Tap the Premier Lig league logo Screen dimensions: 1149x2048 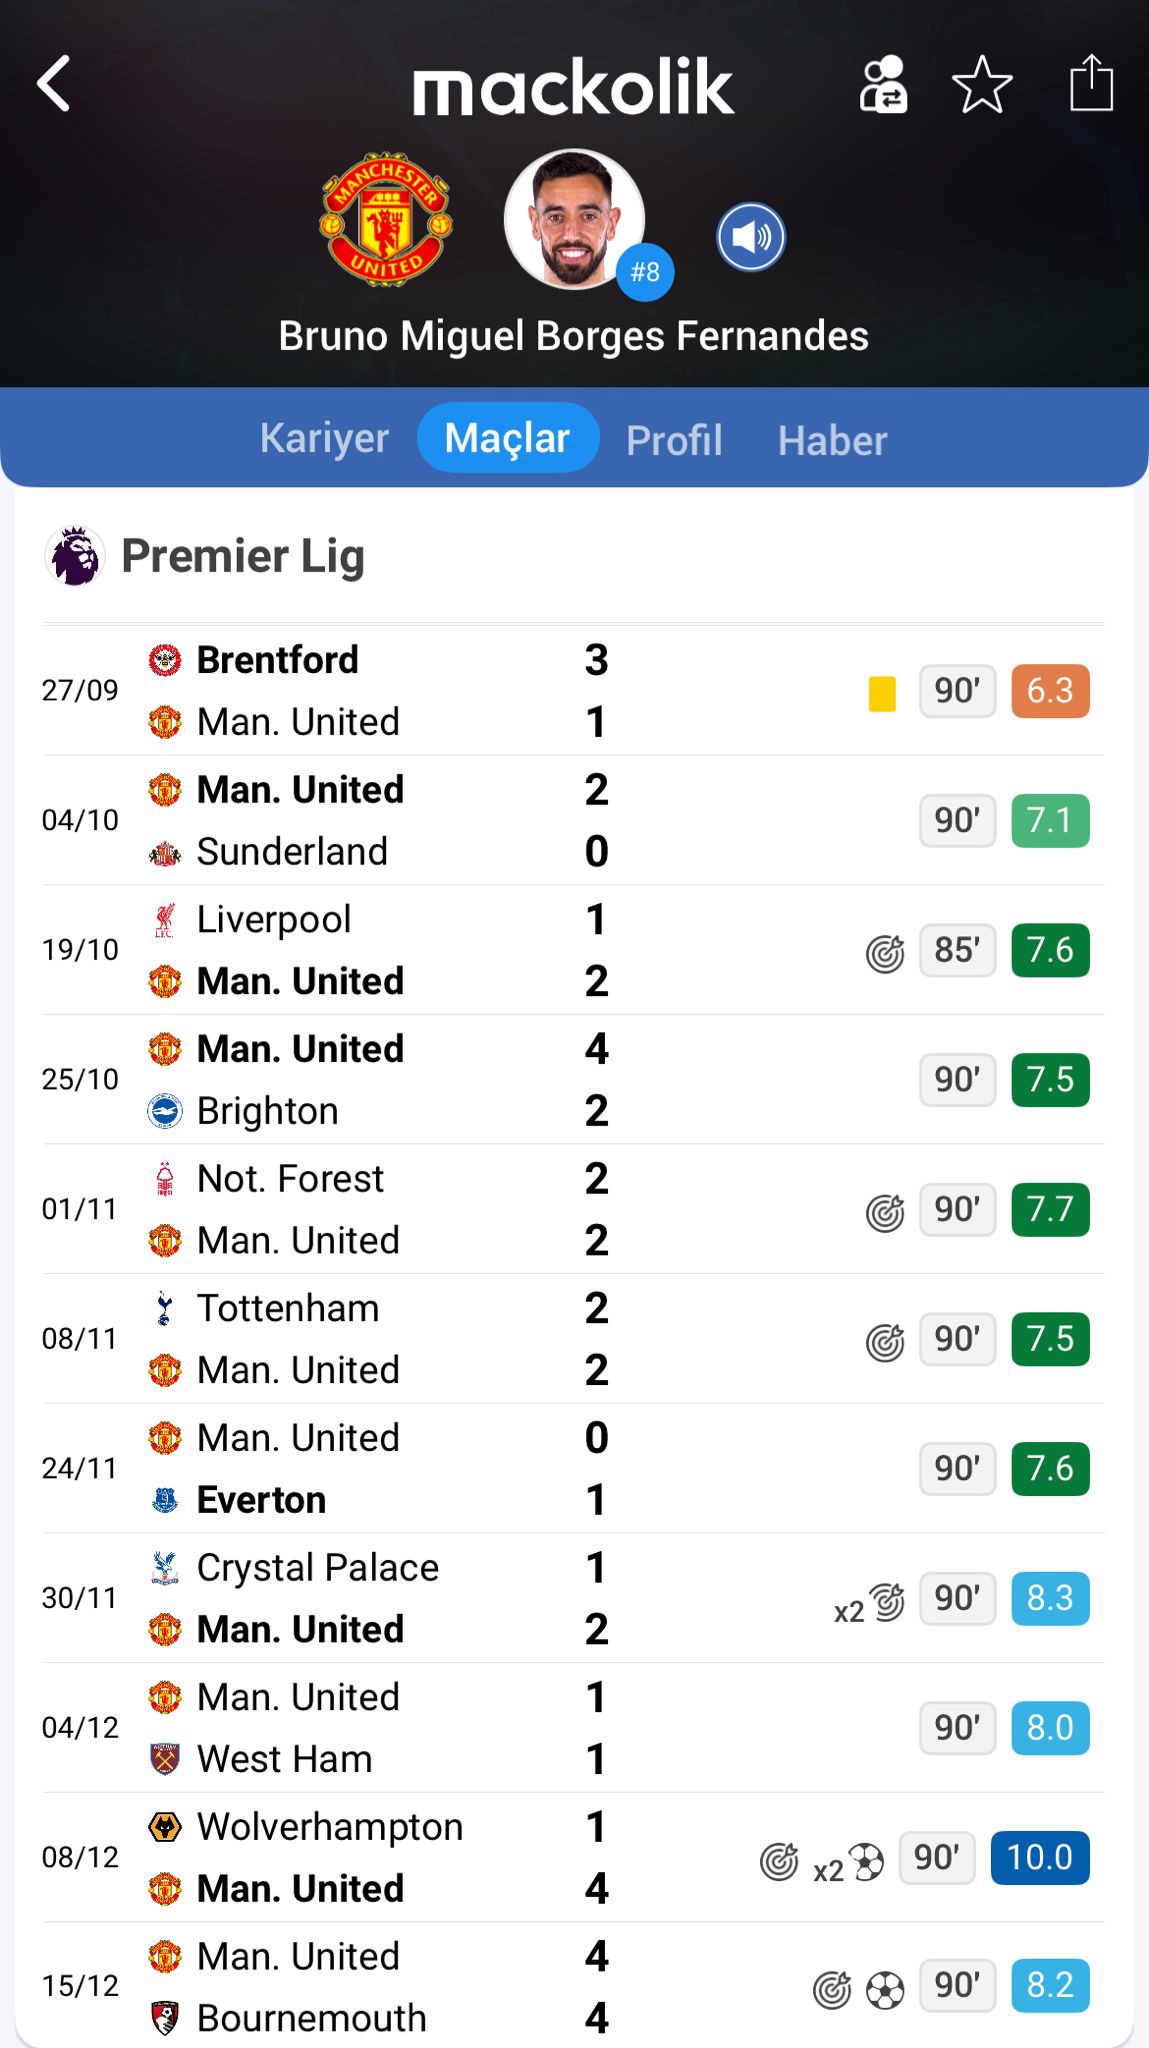point(75,556)
